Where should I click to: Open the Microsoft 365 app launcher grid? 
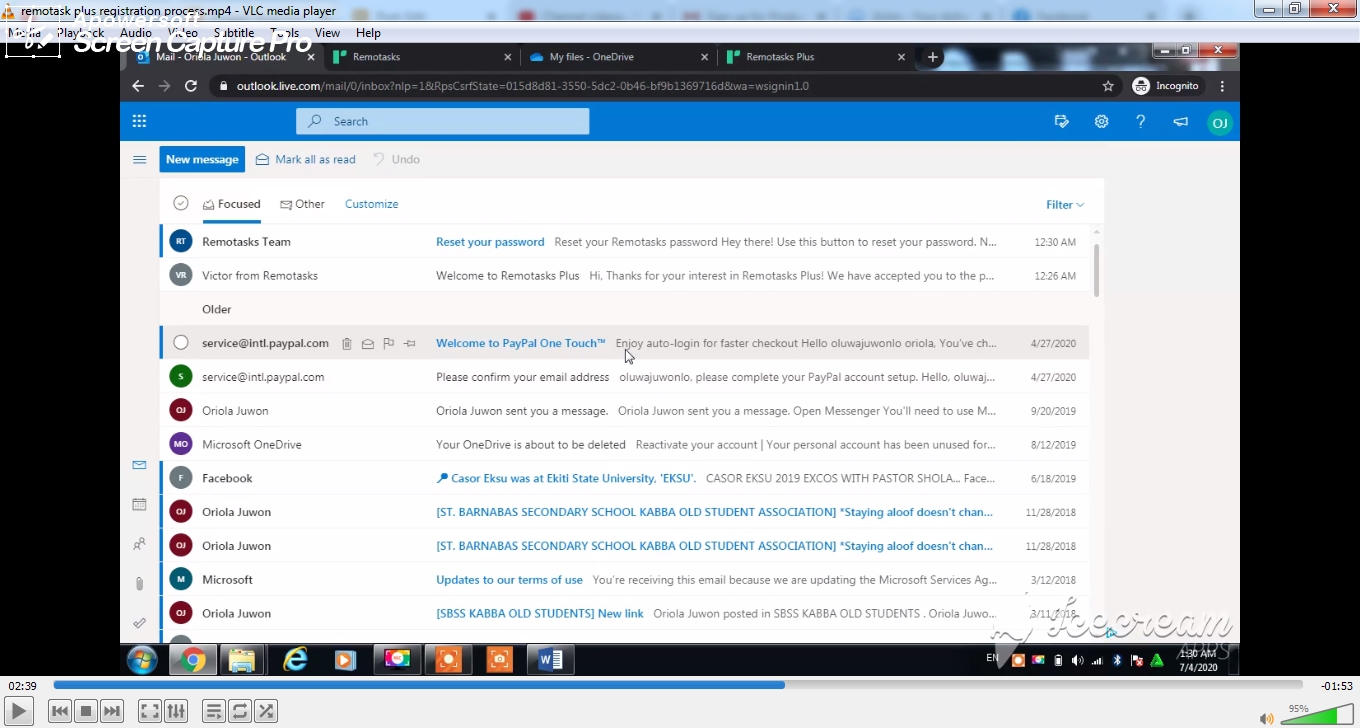coord(139,121)
